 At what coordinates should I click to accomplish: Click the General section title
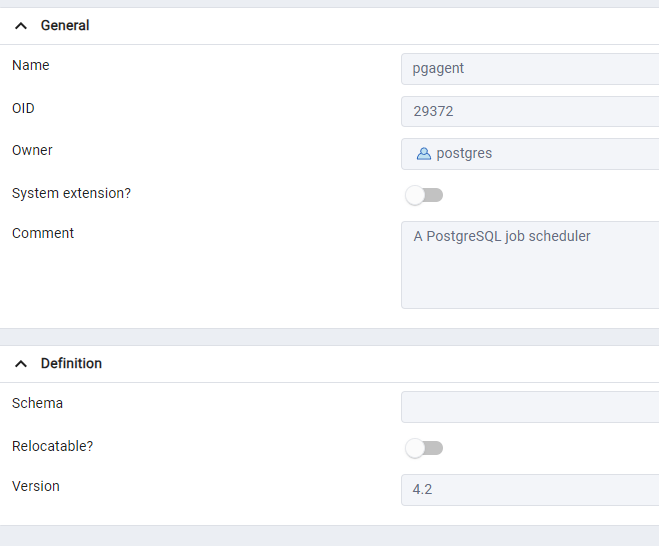[x=65, y=26]
